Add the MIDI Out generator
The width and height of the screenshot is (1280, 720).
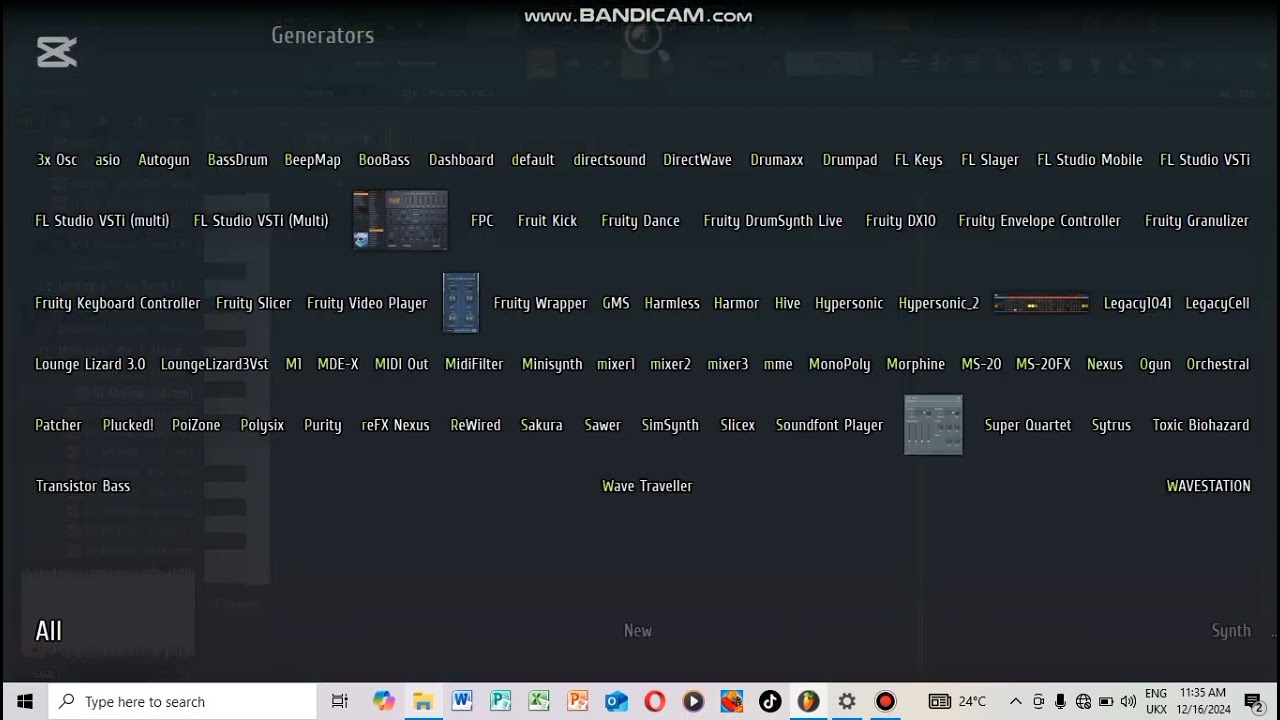click(x=401, y=364)
